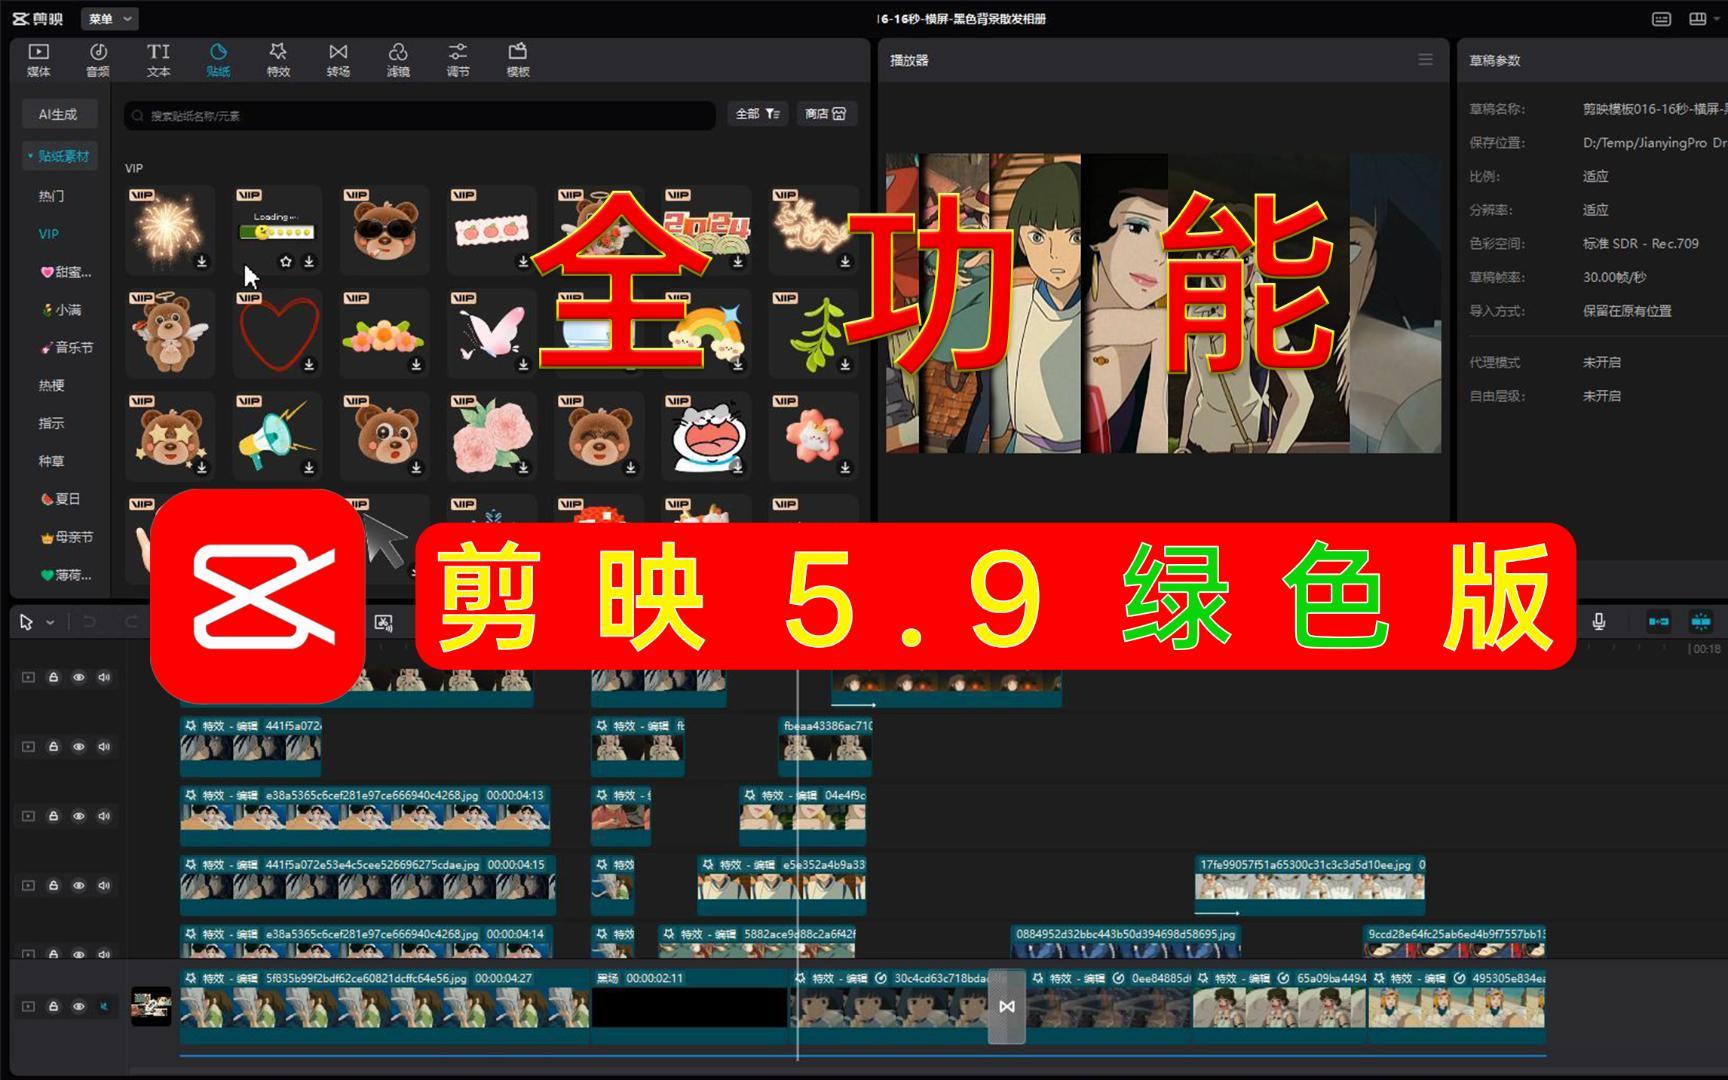Mute the track with clip 441f5a072
Viewport: 1728px width, 1080px height.
click(104, 747)
